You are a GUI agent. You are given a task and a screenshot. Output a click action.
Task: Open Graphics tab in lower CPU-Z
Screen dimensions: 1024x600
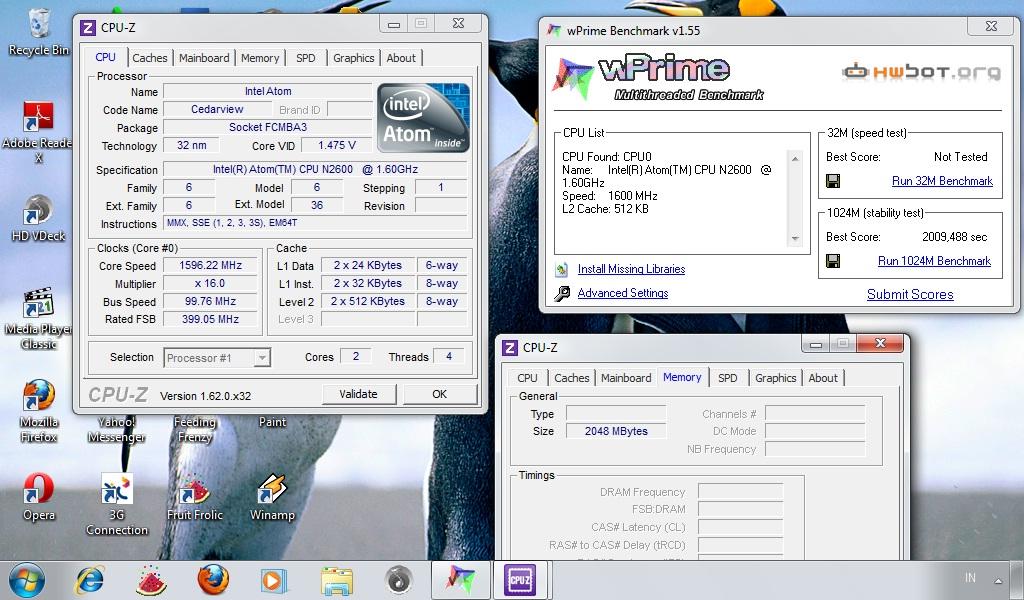[775, 378]
